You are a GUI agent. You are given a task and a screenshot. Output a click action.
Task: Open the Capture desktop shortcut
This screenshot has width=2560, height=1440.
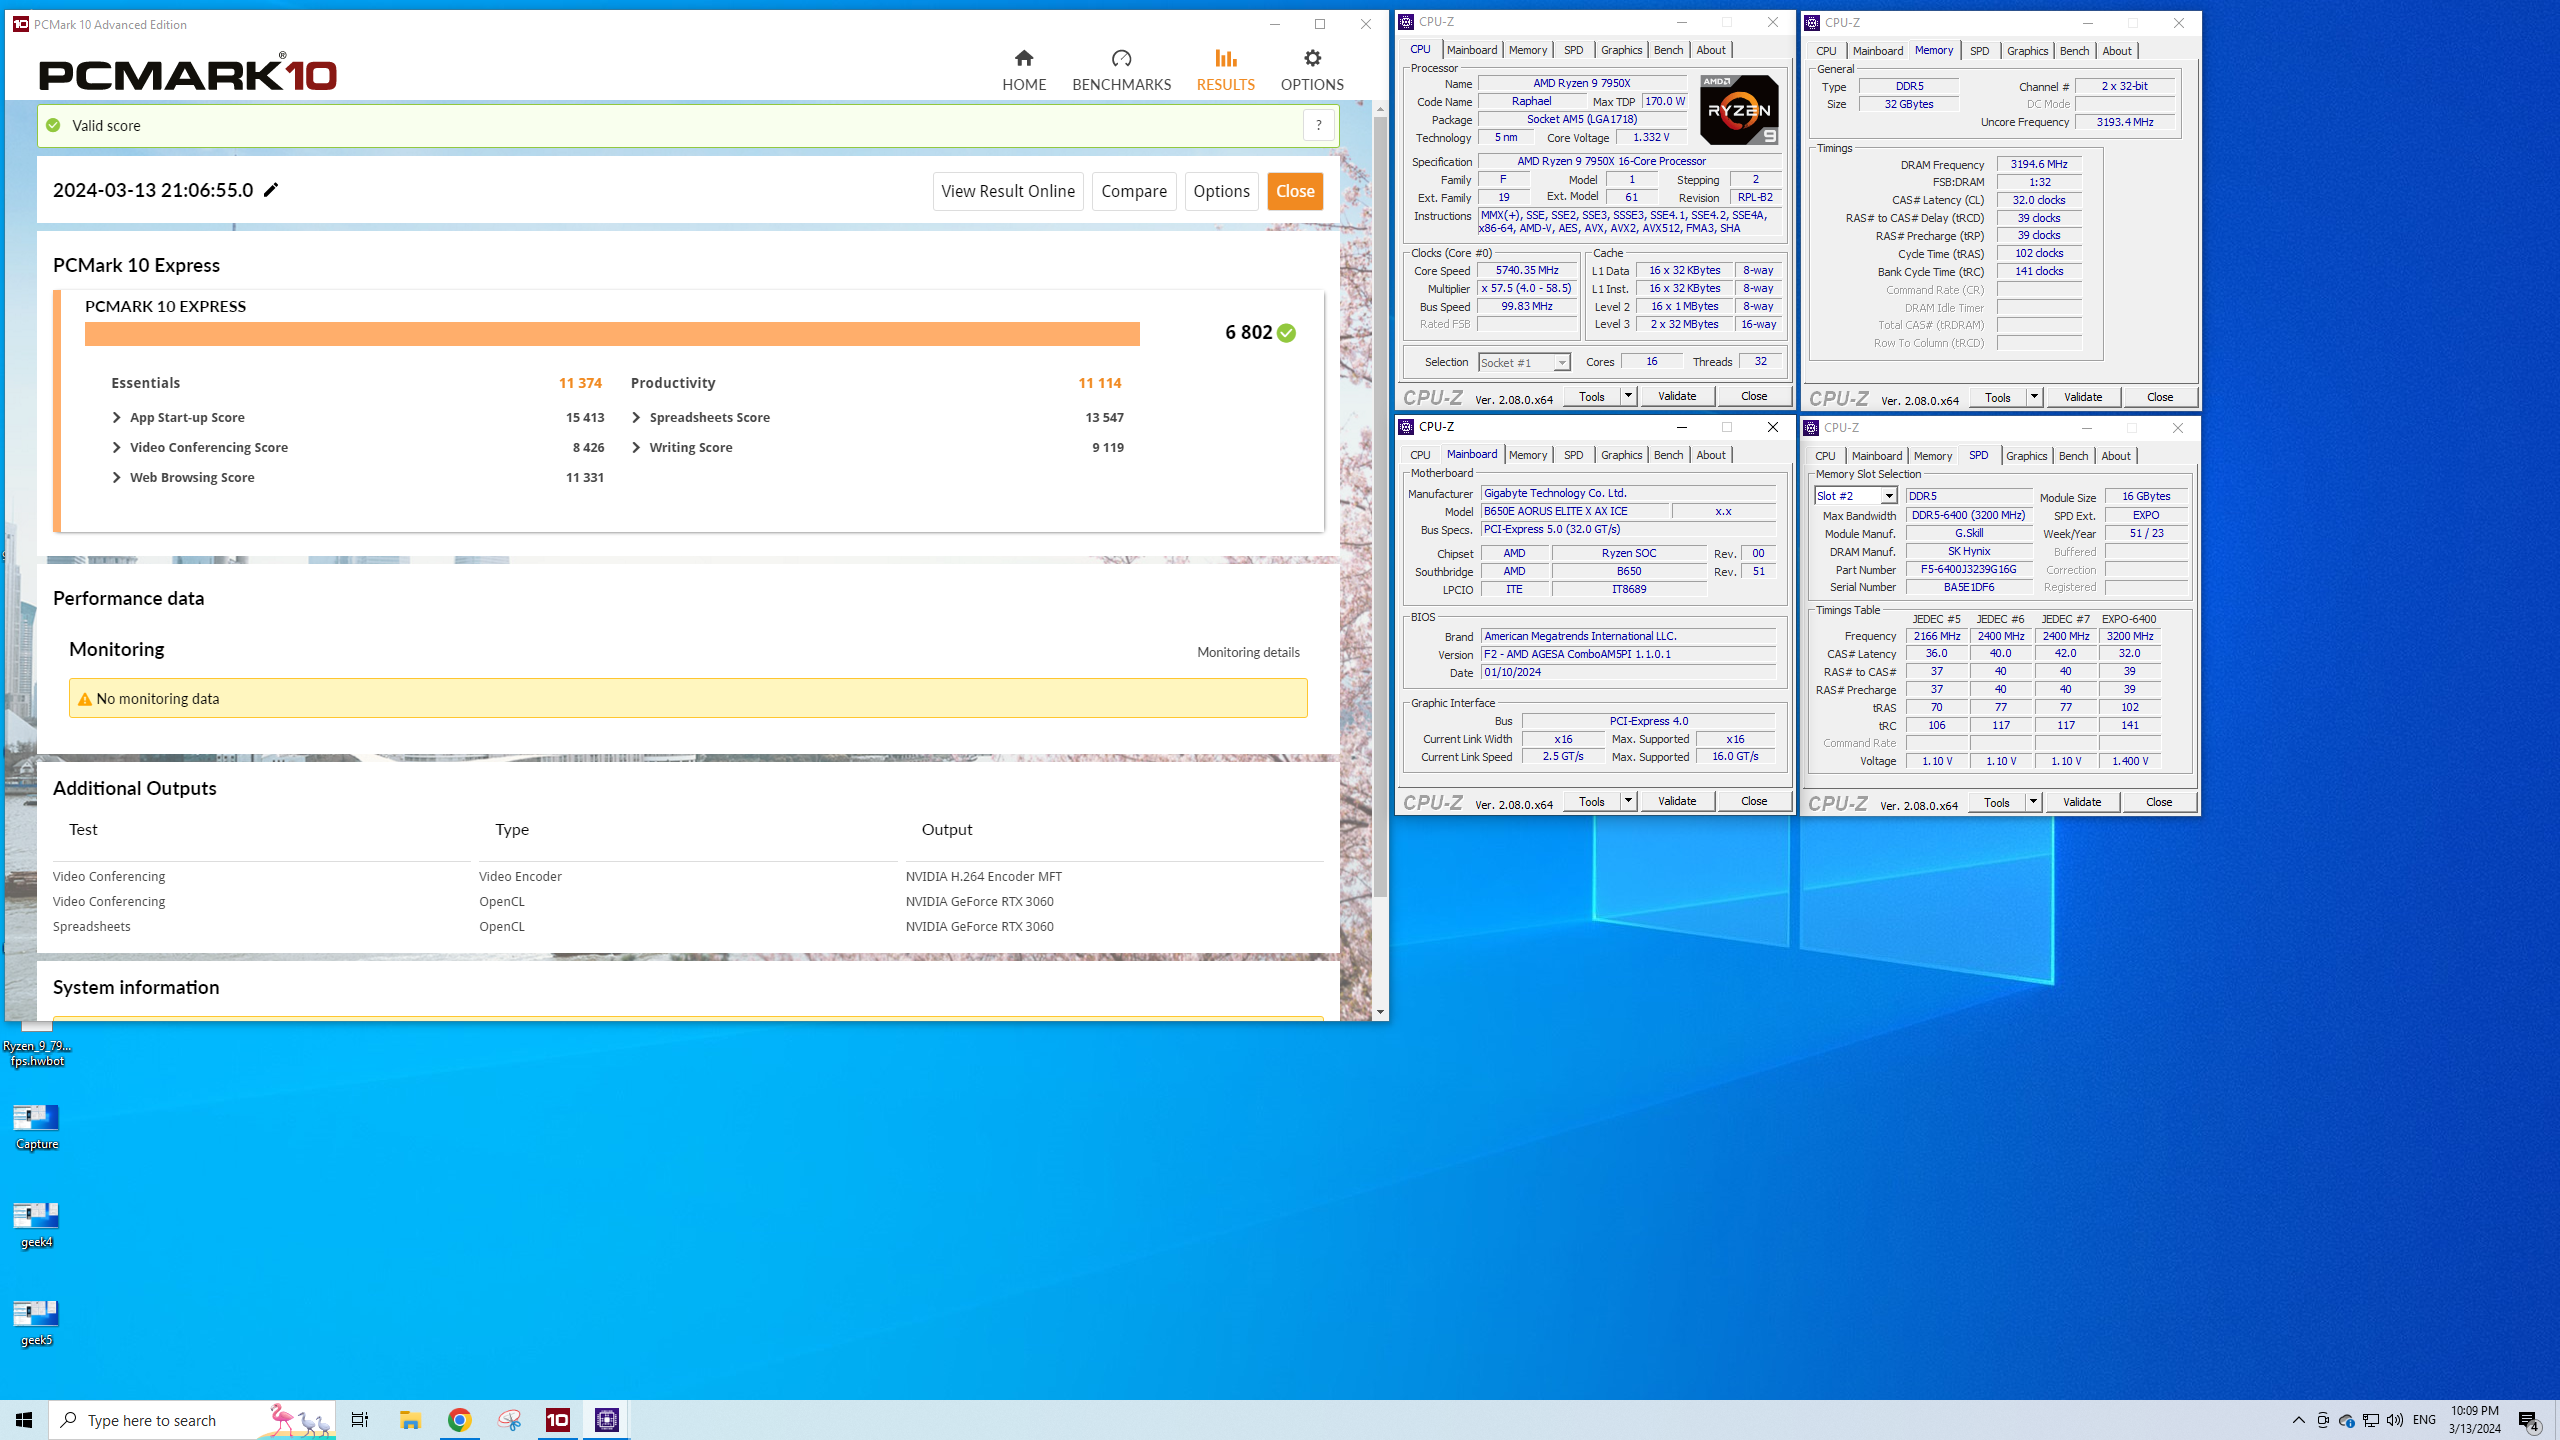[37, 1126]
